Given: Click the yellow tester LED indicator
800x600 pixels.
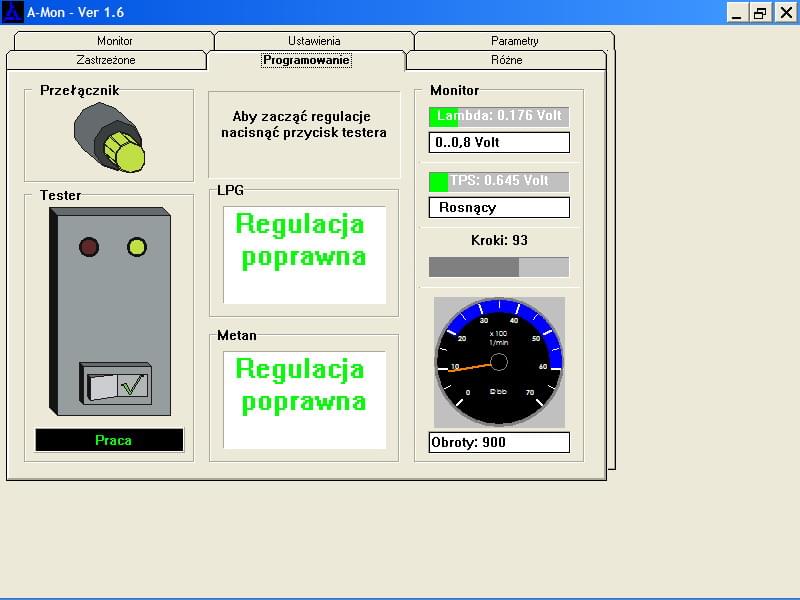Looking at the screenshot, I should coord(137,246).
